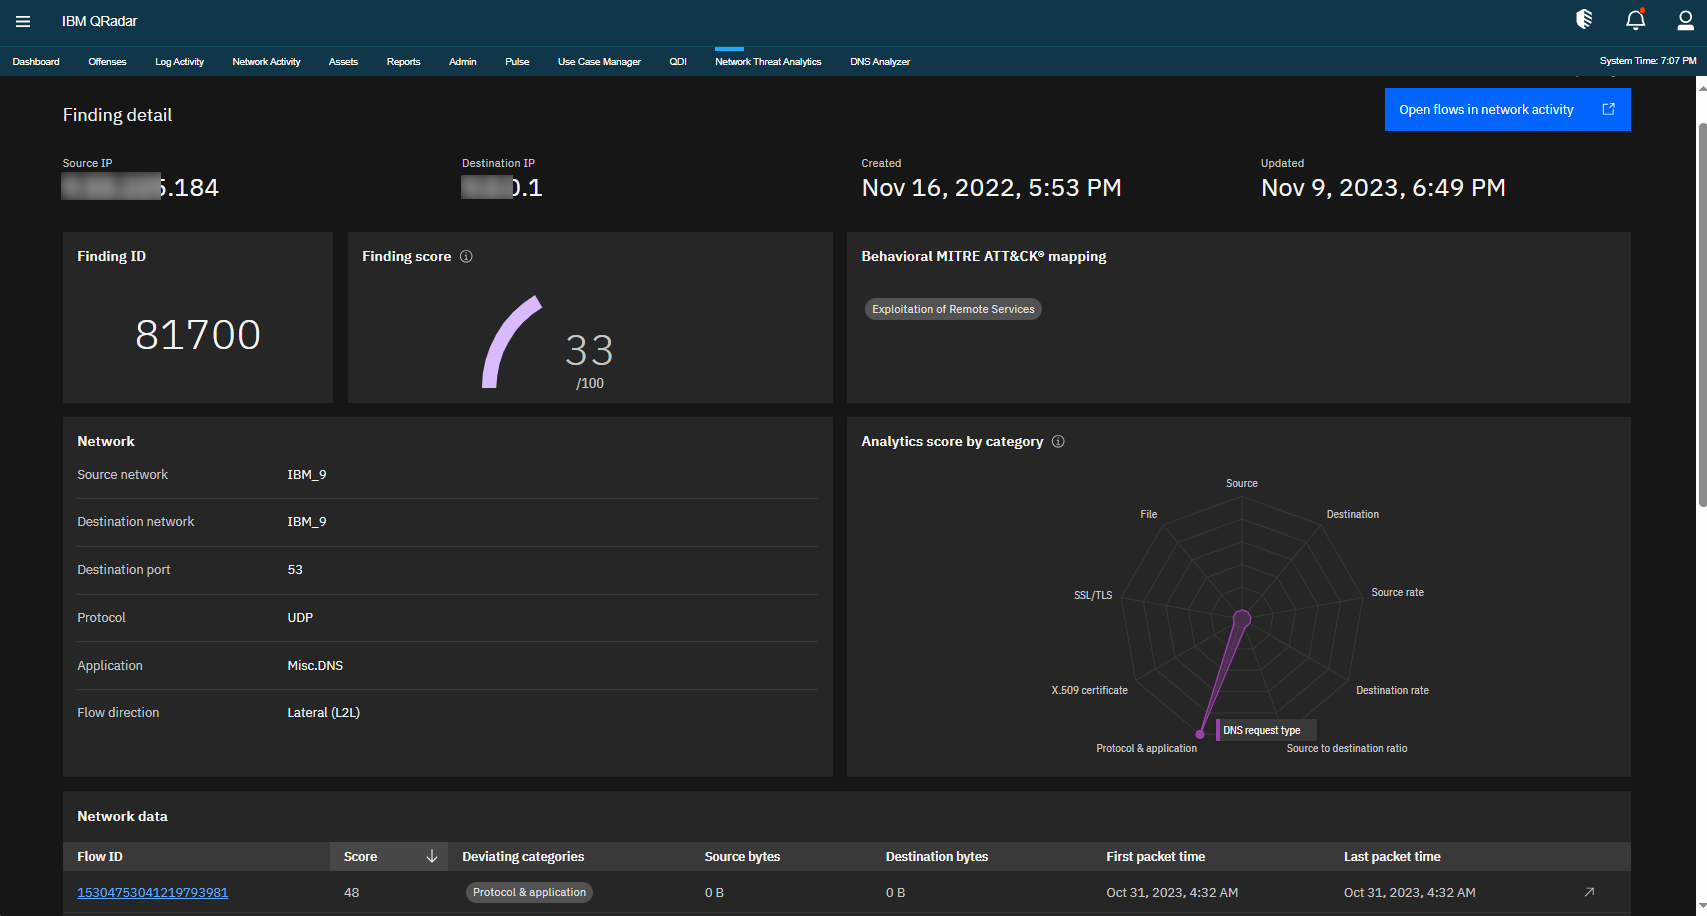The image size is (1707, 916).
Task: Click the Finding ID value 81700
Action: point(198,334)
